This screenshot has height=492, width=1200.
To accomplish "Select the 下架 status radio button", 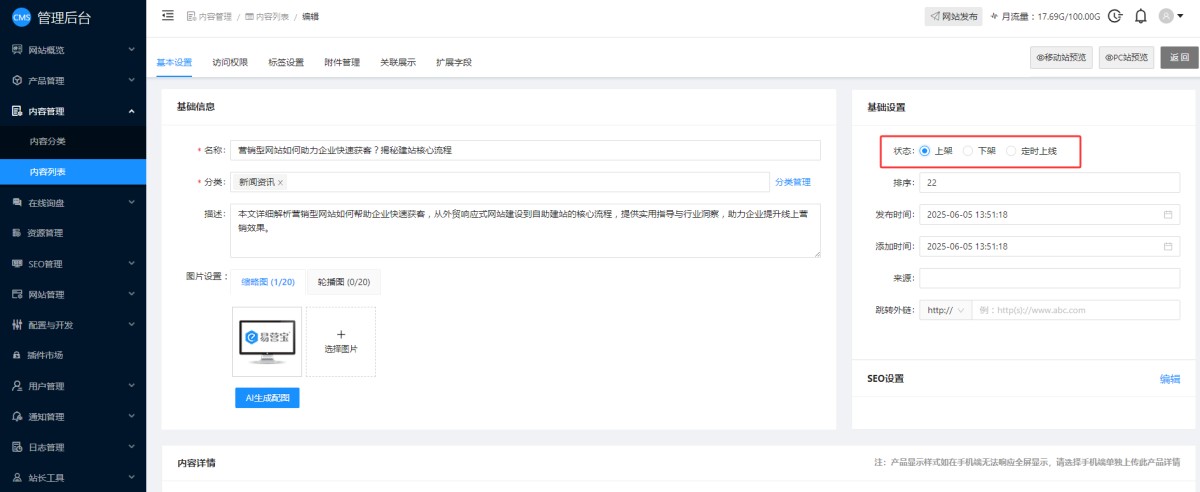I will (x=968, y=151).
